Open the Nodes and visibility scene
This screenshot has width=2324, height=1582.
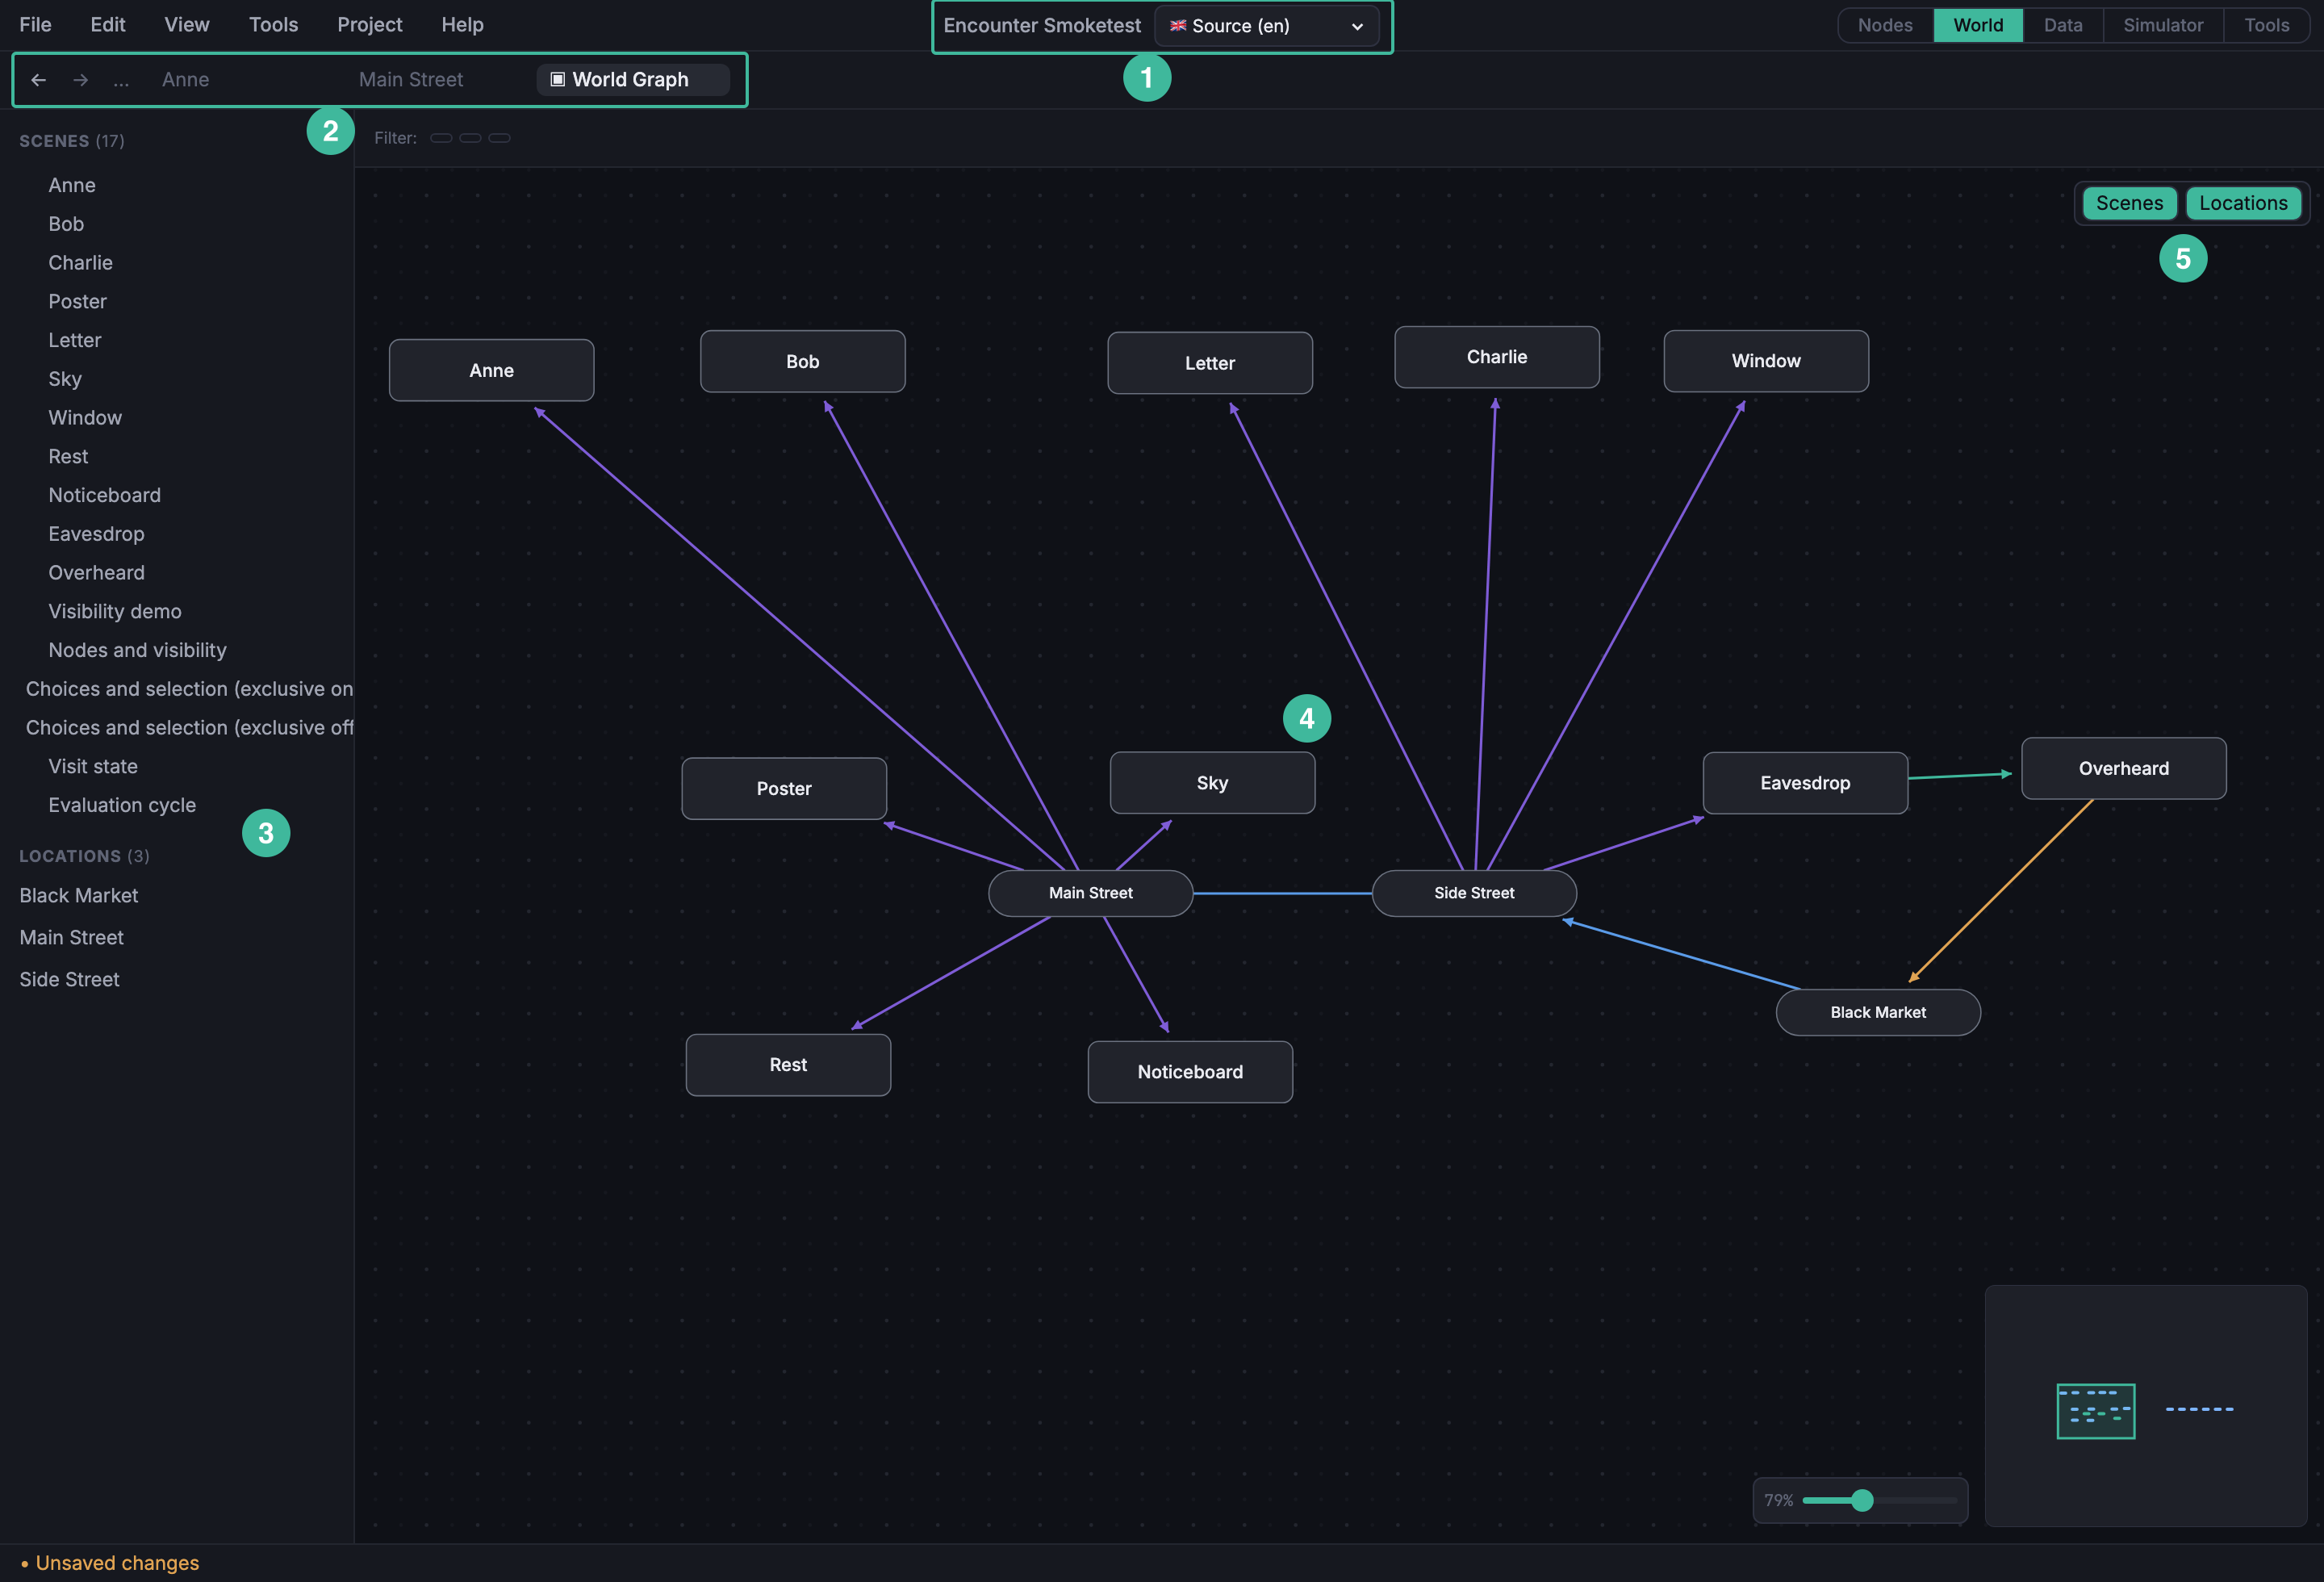[137, 650]
